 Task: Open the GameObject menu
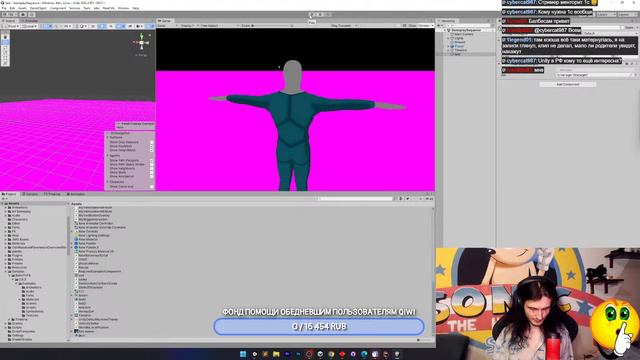(x=38, y=8)
